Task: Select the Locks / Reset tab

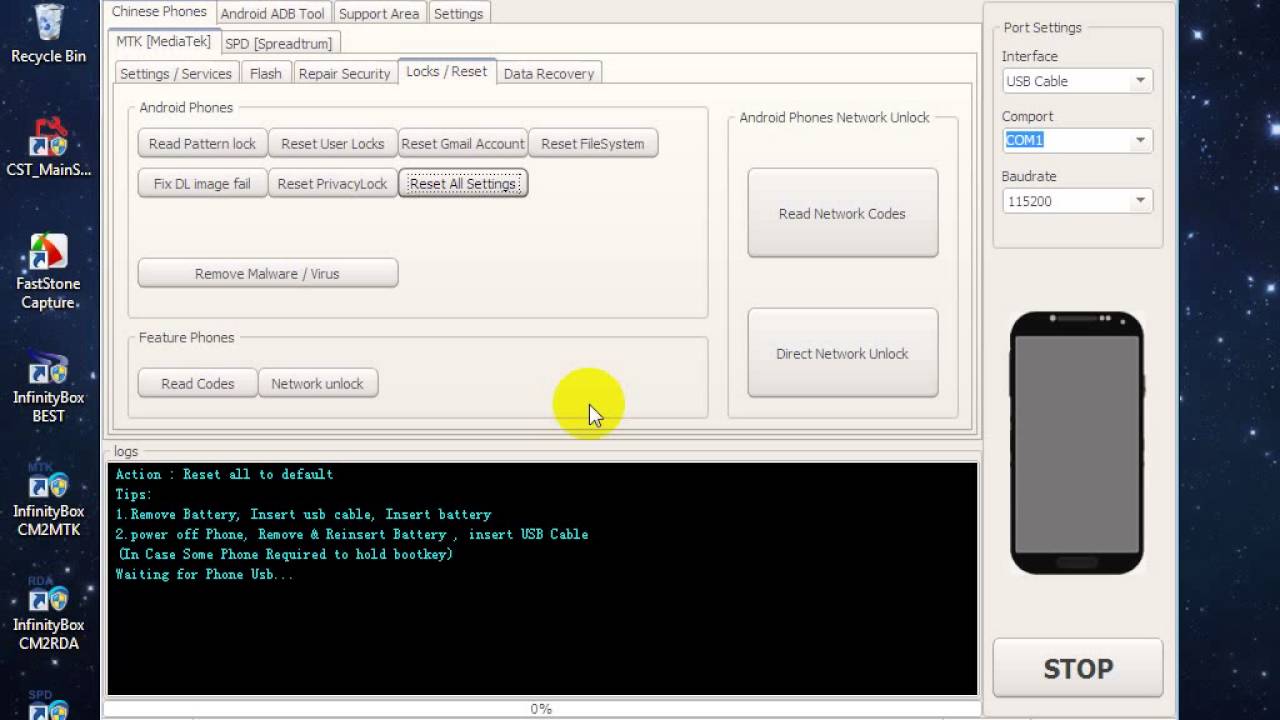Action: pos(447,71)
